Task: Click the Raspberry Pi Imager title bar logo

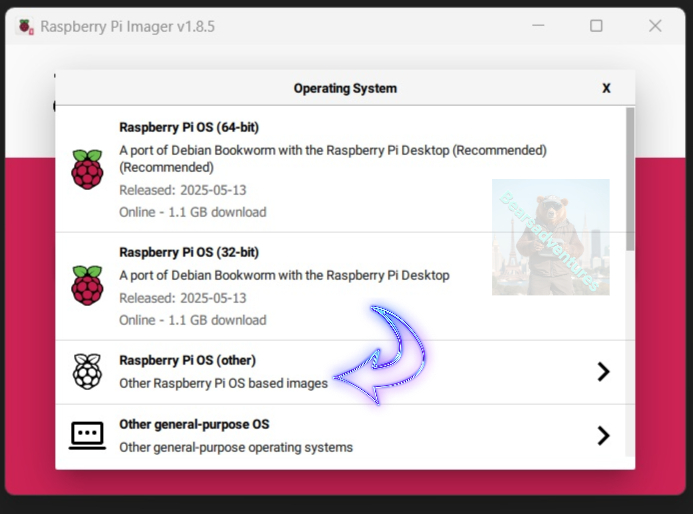Action: click(x=25, y=26)
